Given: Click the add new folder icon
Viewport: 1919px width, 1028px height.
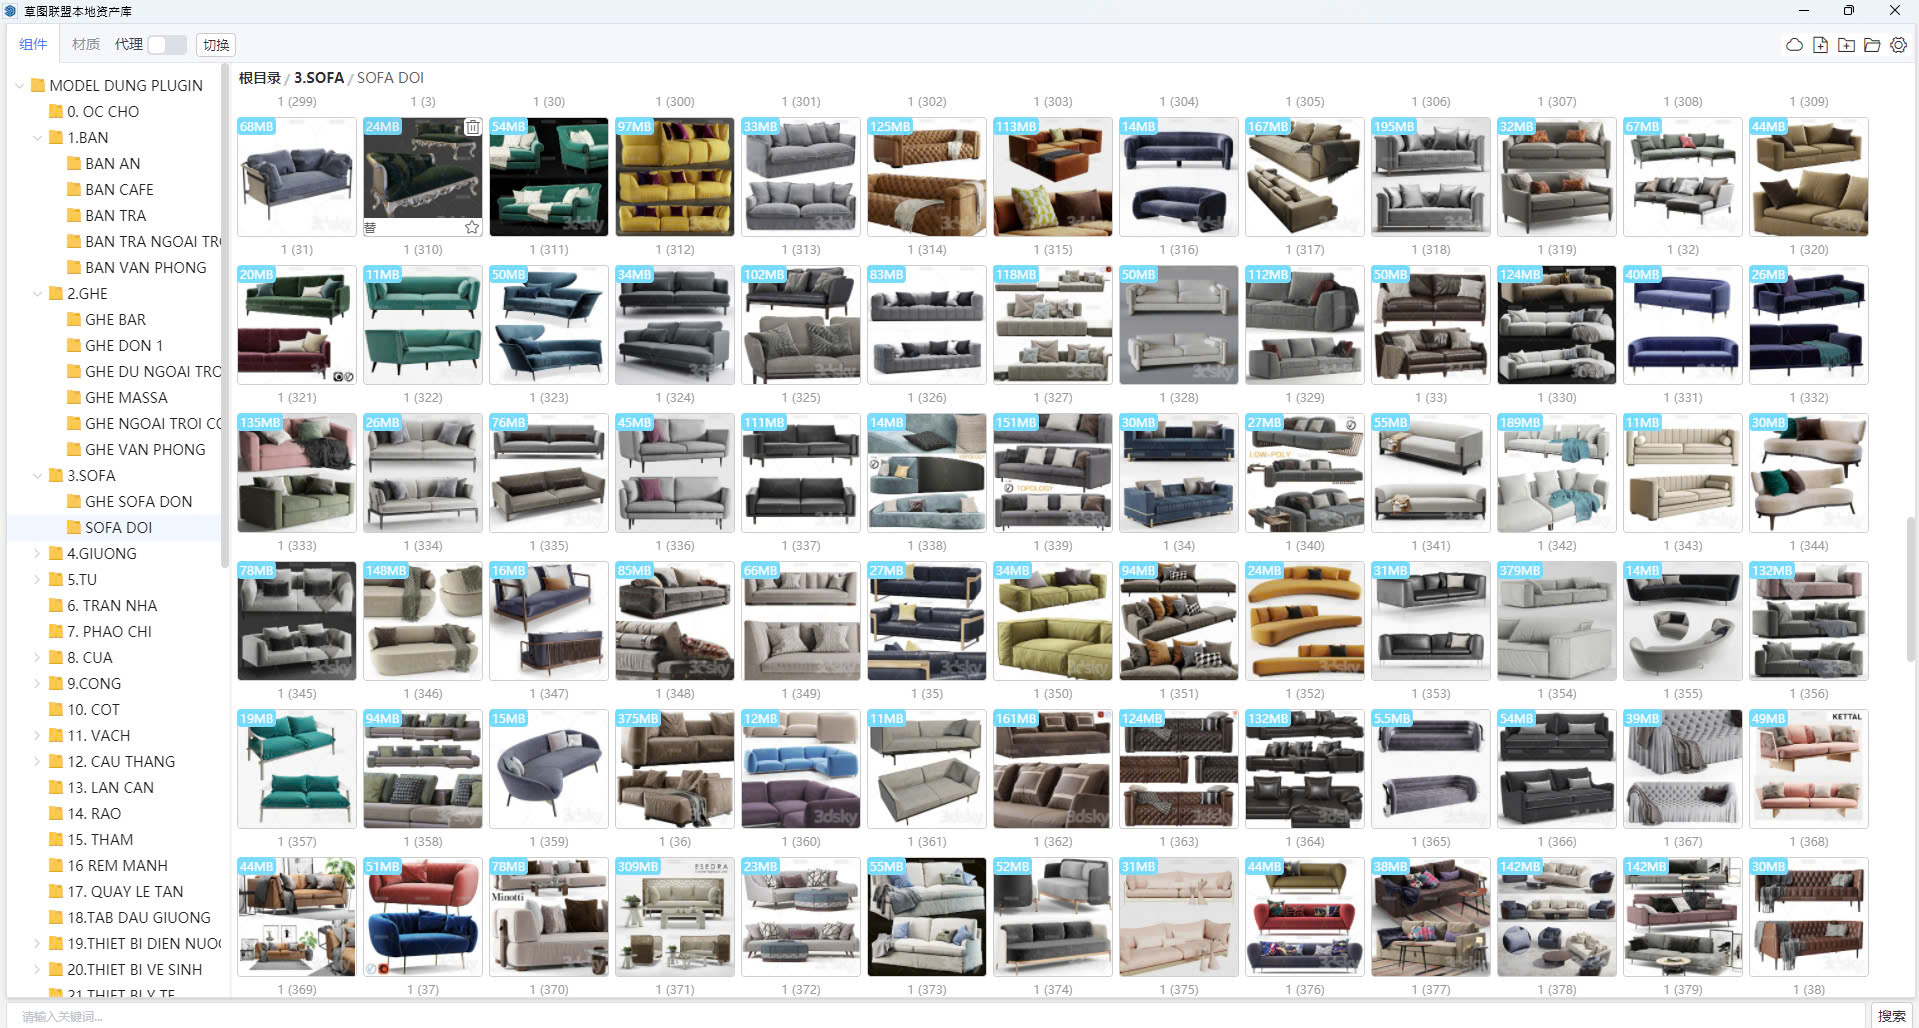Looking at the screenshot, I should click(1846, 45).
